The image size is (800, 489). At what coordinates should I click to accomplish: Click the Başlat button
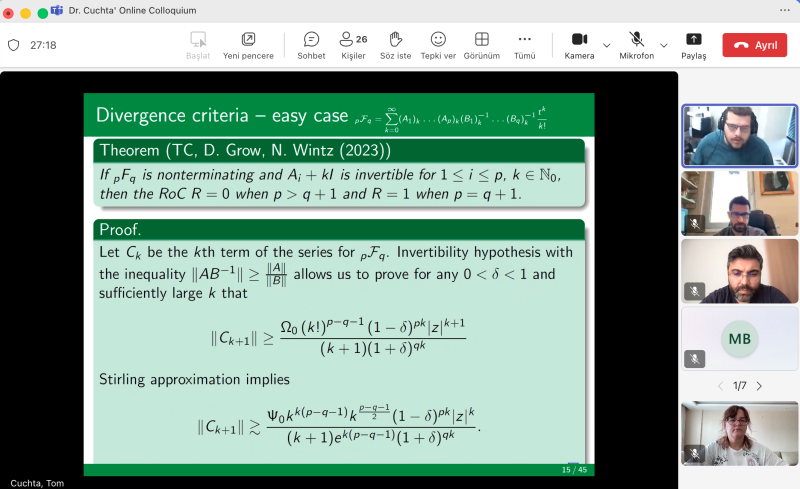coord(198,45)
